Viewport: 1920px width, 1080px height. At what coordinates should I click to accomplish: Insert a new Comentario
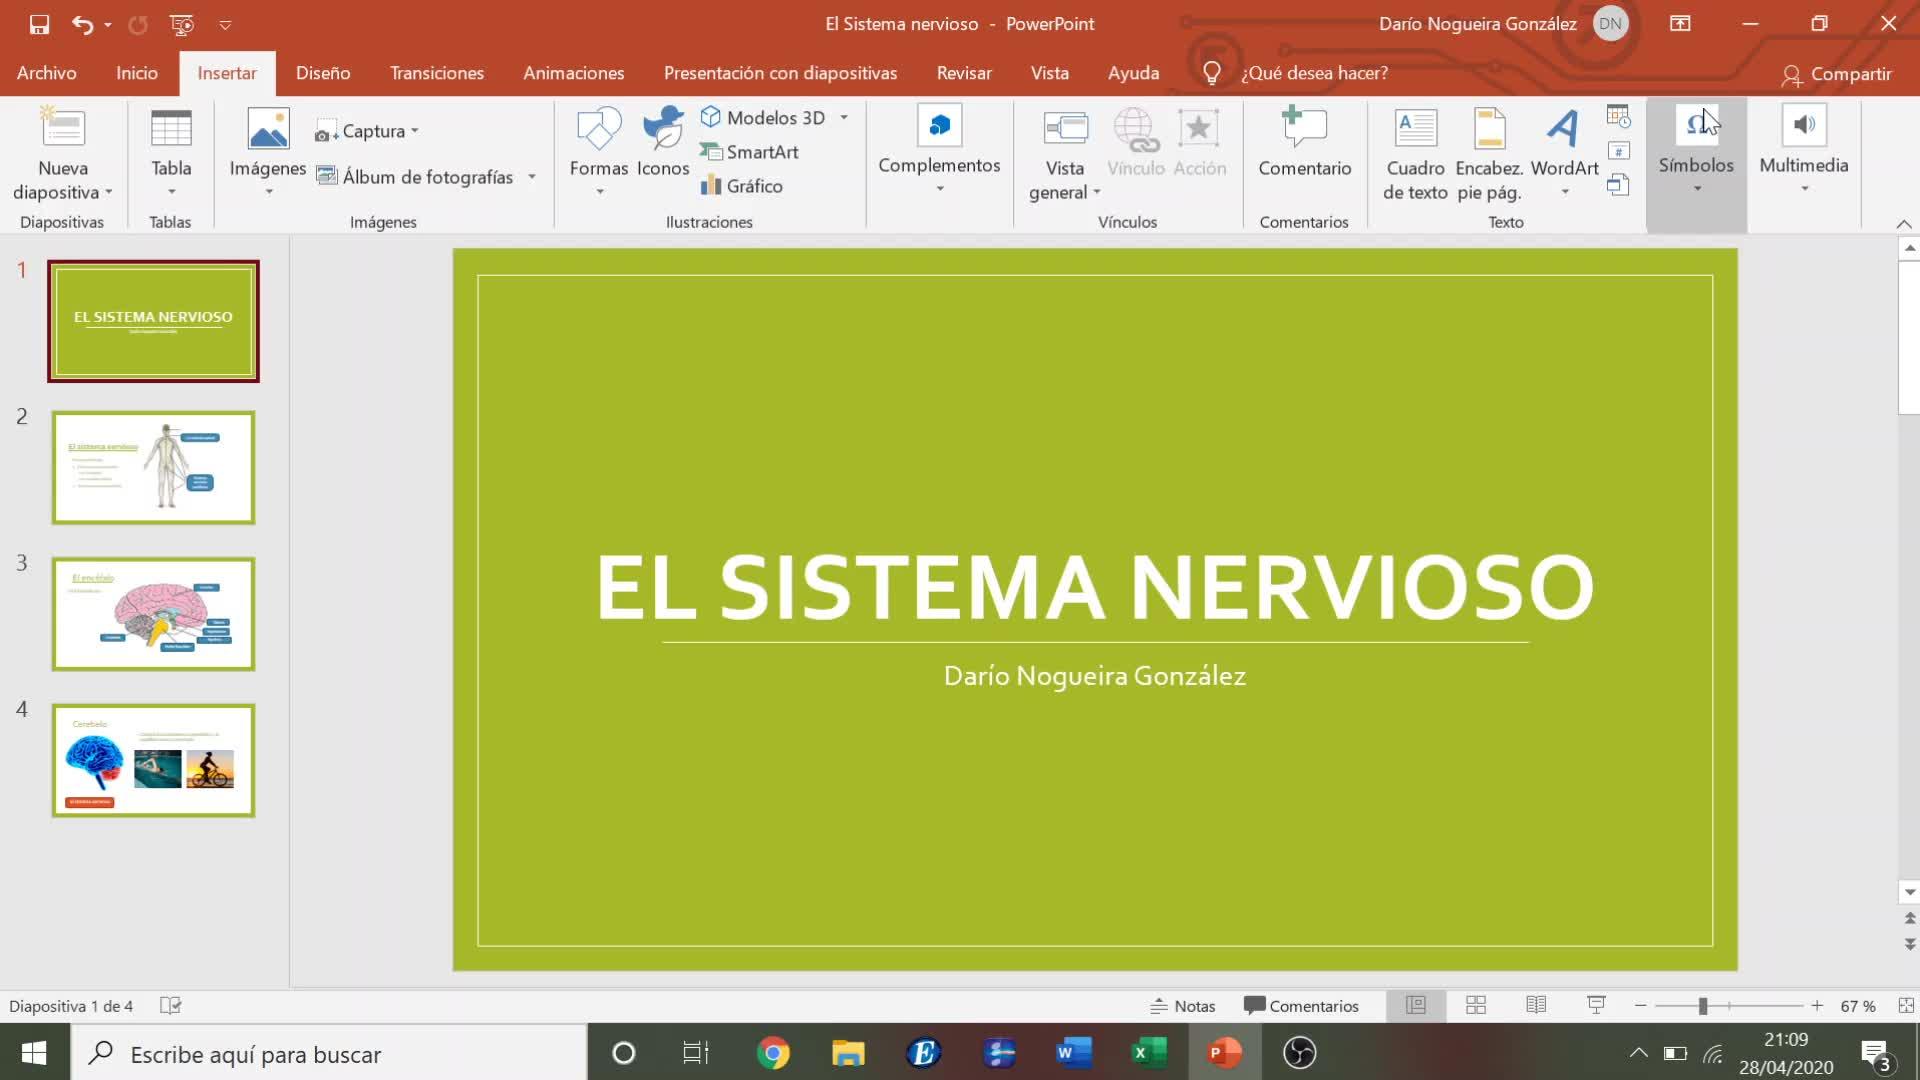point(1304,143)
